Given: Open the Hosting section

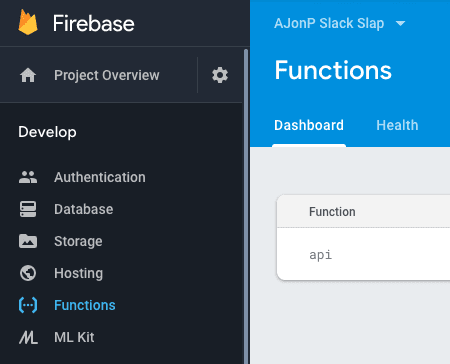Looking at the screenshot, I should click(79, 273).
